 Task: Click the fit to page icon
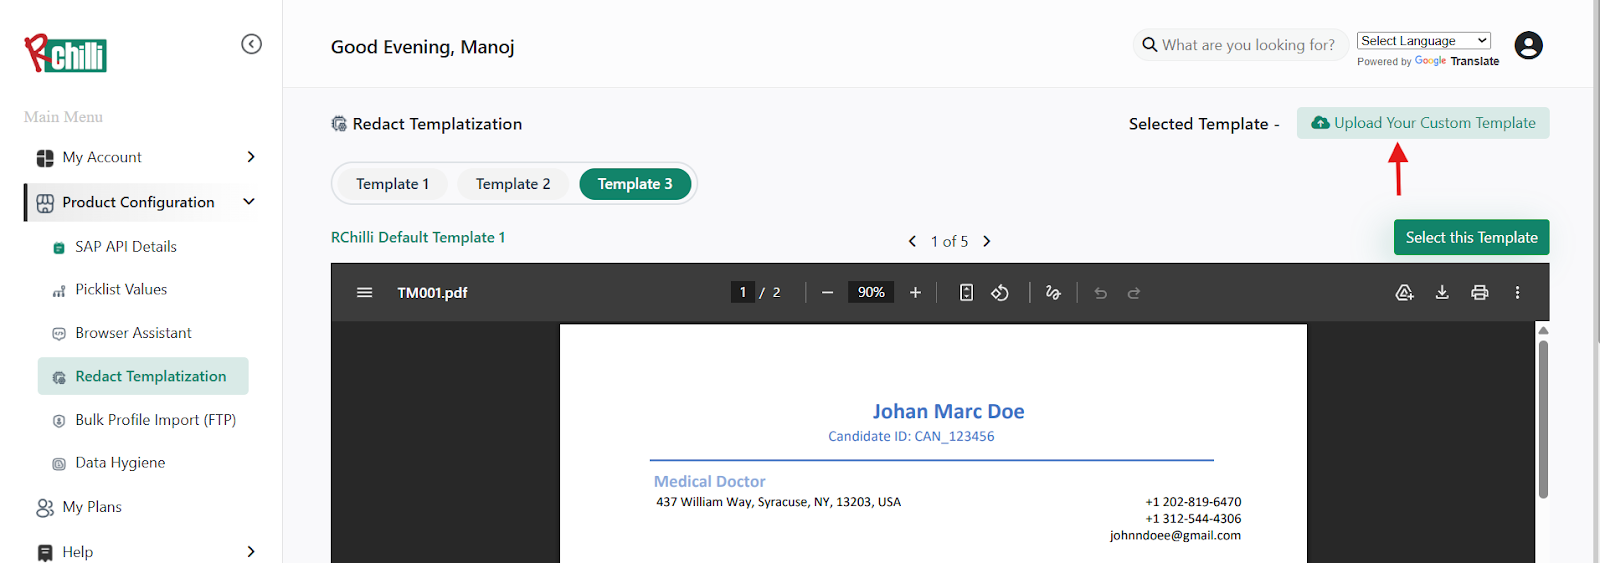pos(966,293)
